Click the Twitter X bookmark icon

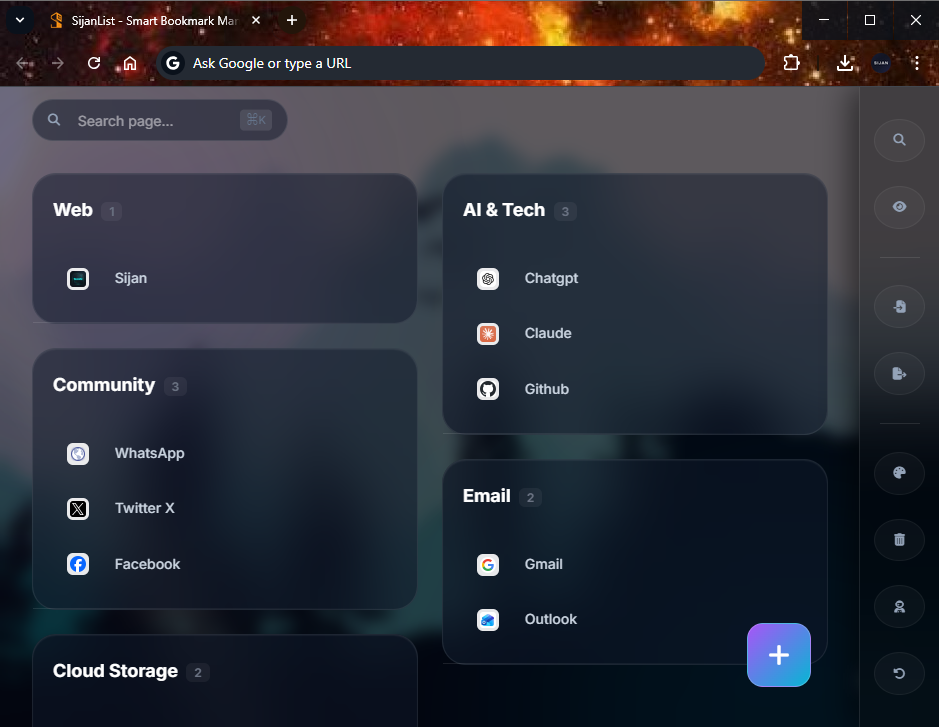click(78, 508)
